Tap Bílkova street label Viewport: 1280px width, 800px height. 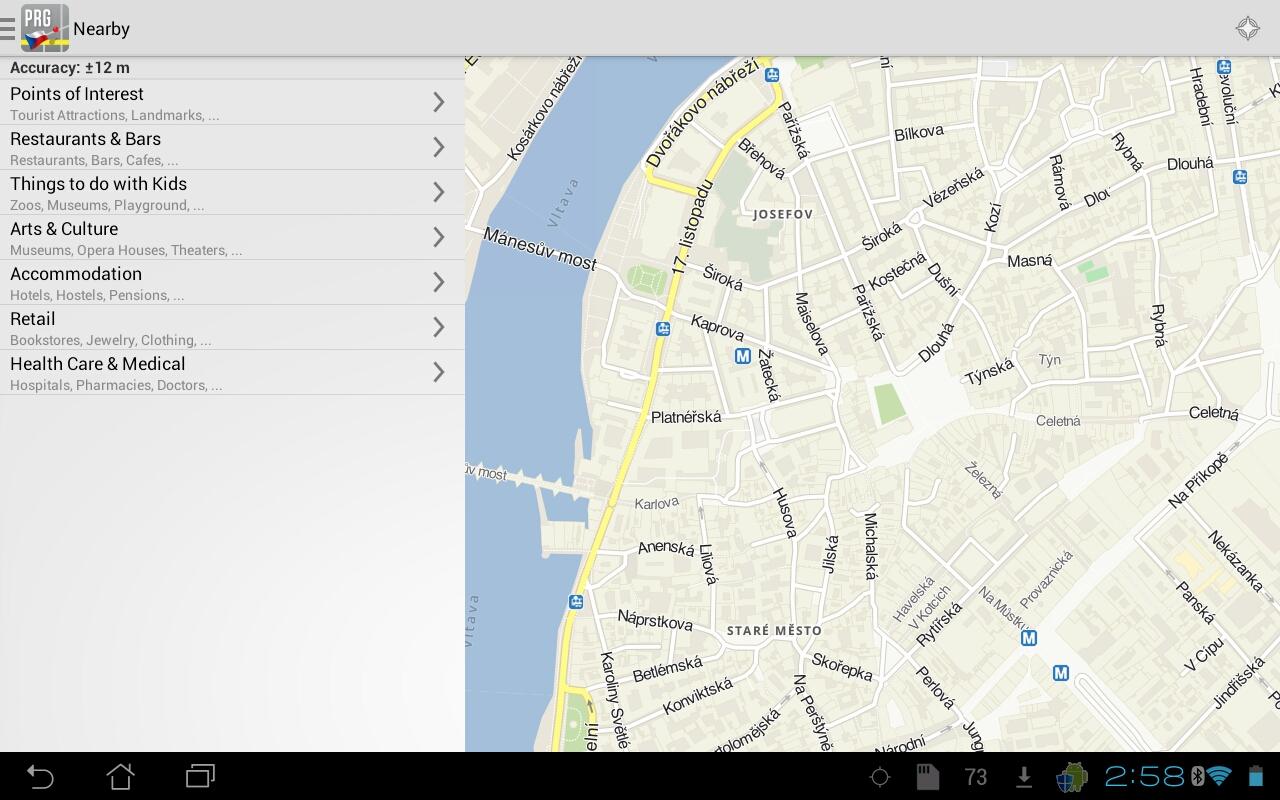[x=919, y=132]
